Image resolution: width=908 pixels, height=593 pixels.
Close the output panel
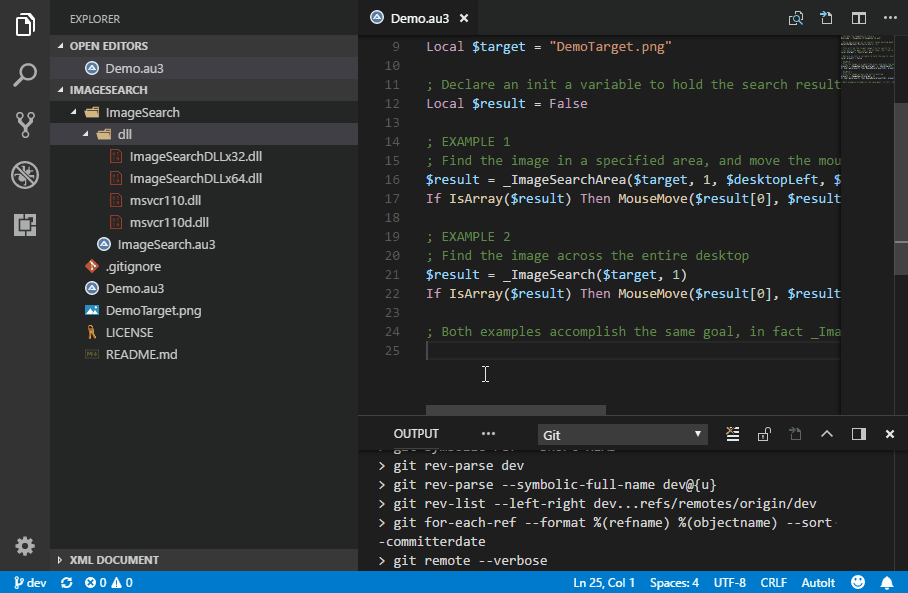click(890, 434)
